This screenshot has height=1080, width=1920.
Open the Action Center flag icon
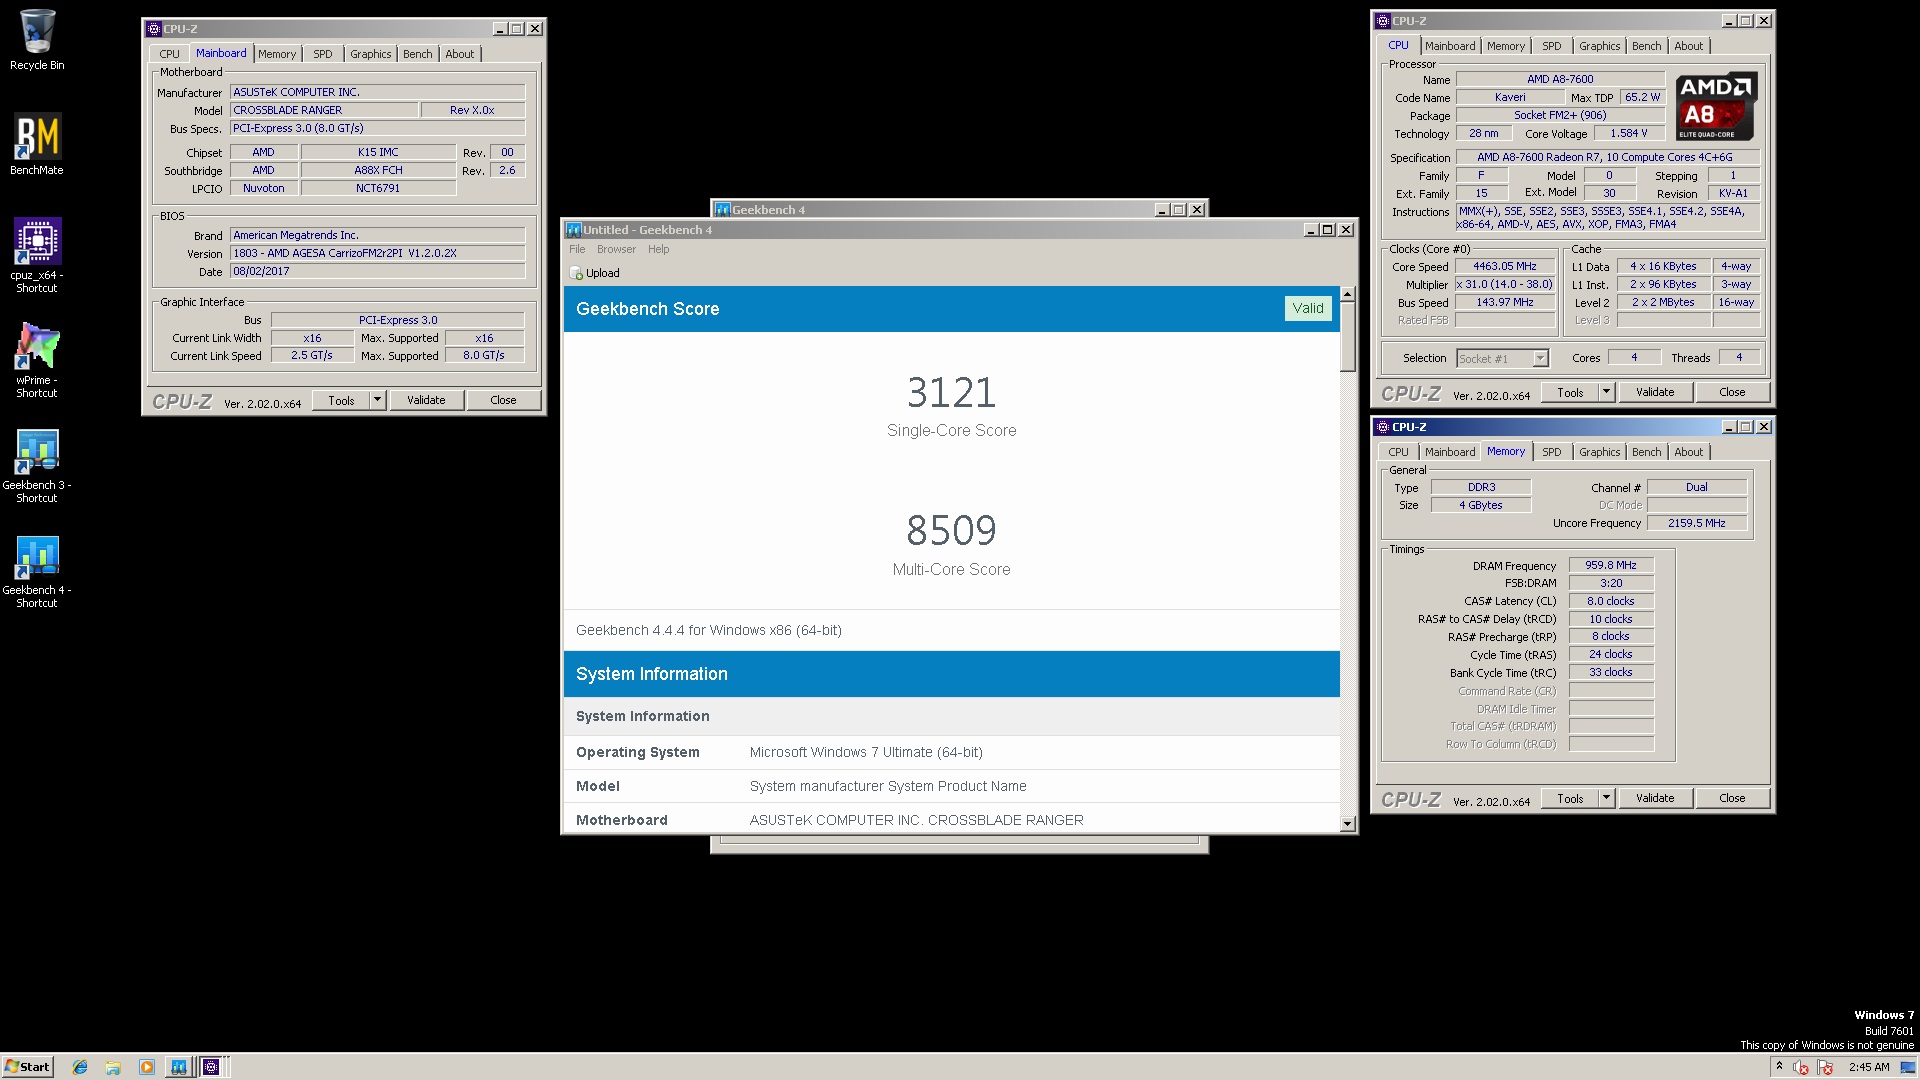tap(1825, 1067)
